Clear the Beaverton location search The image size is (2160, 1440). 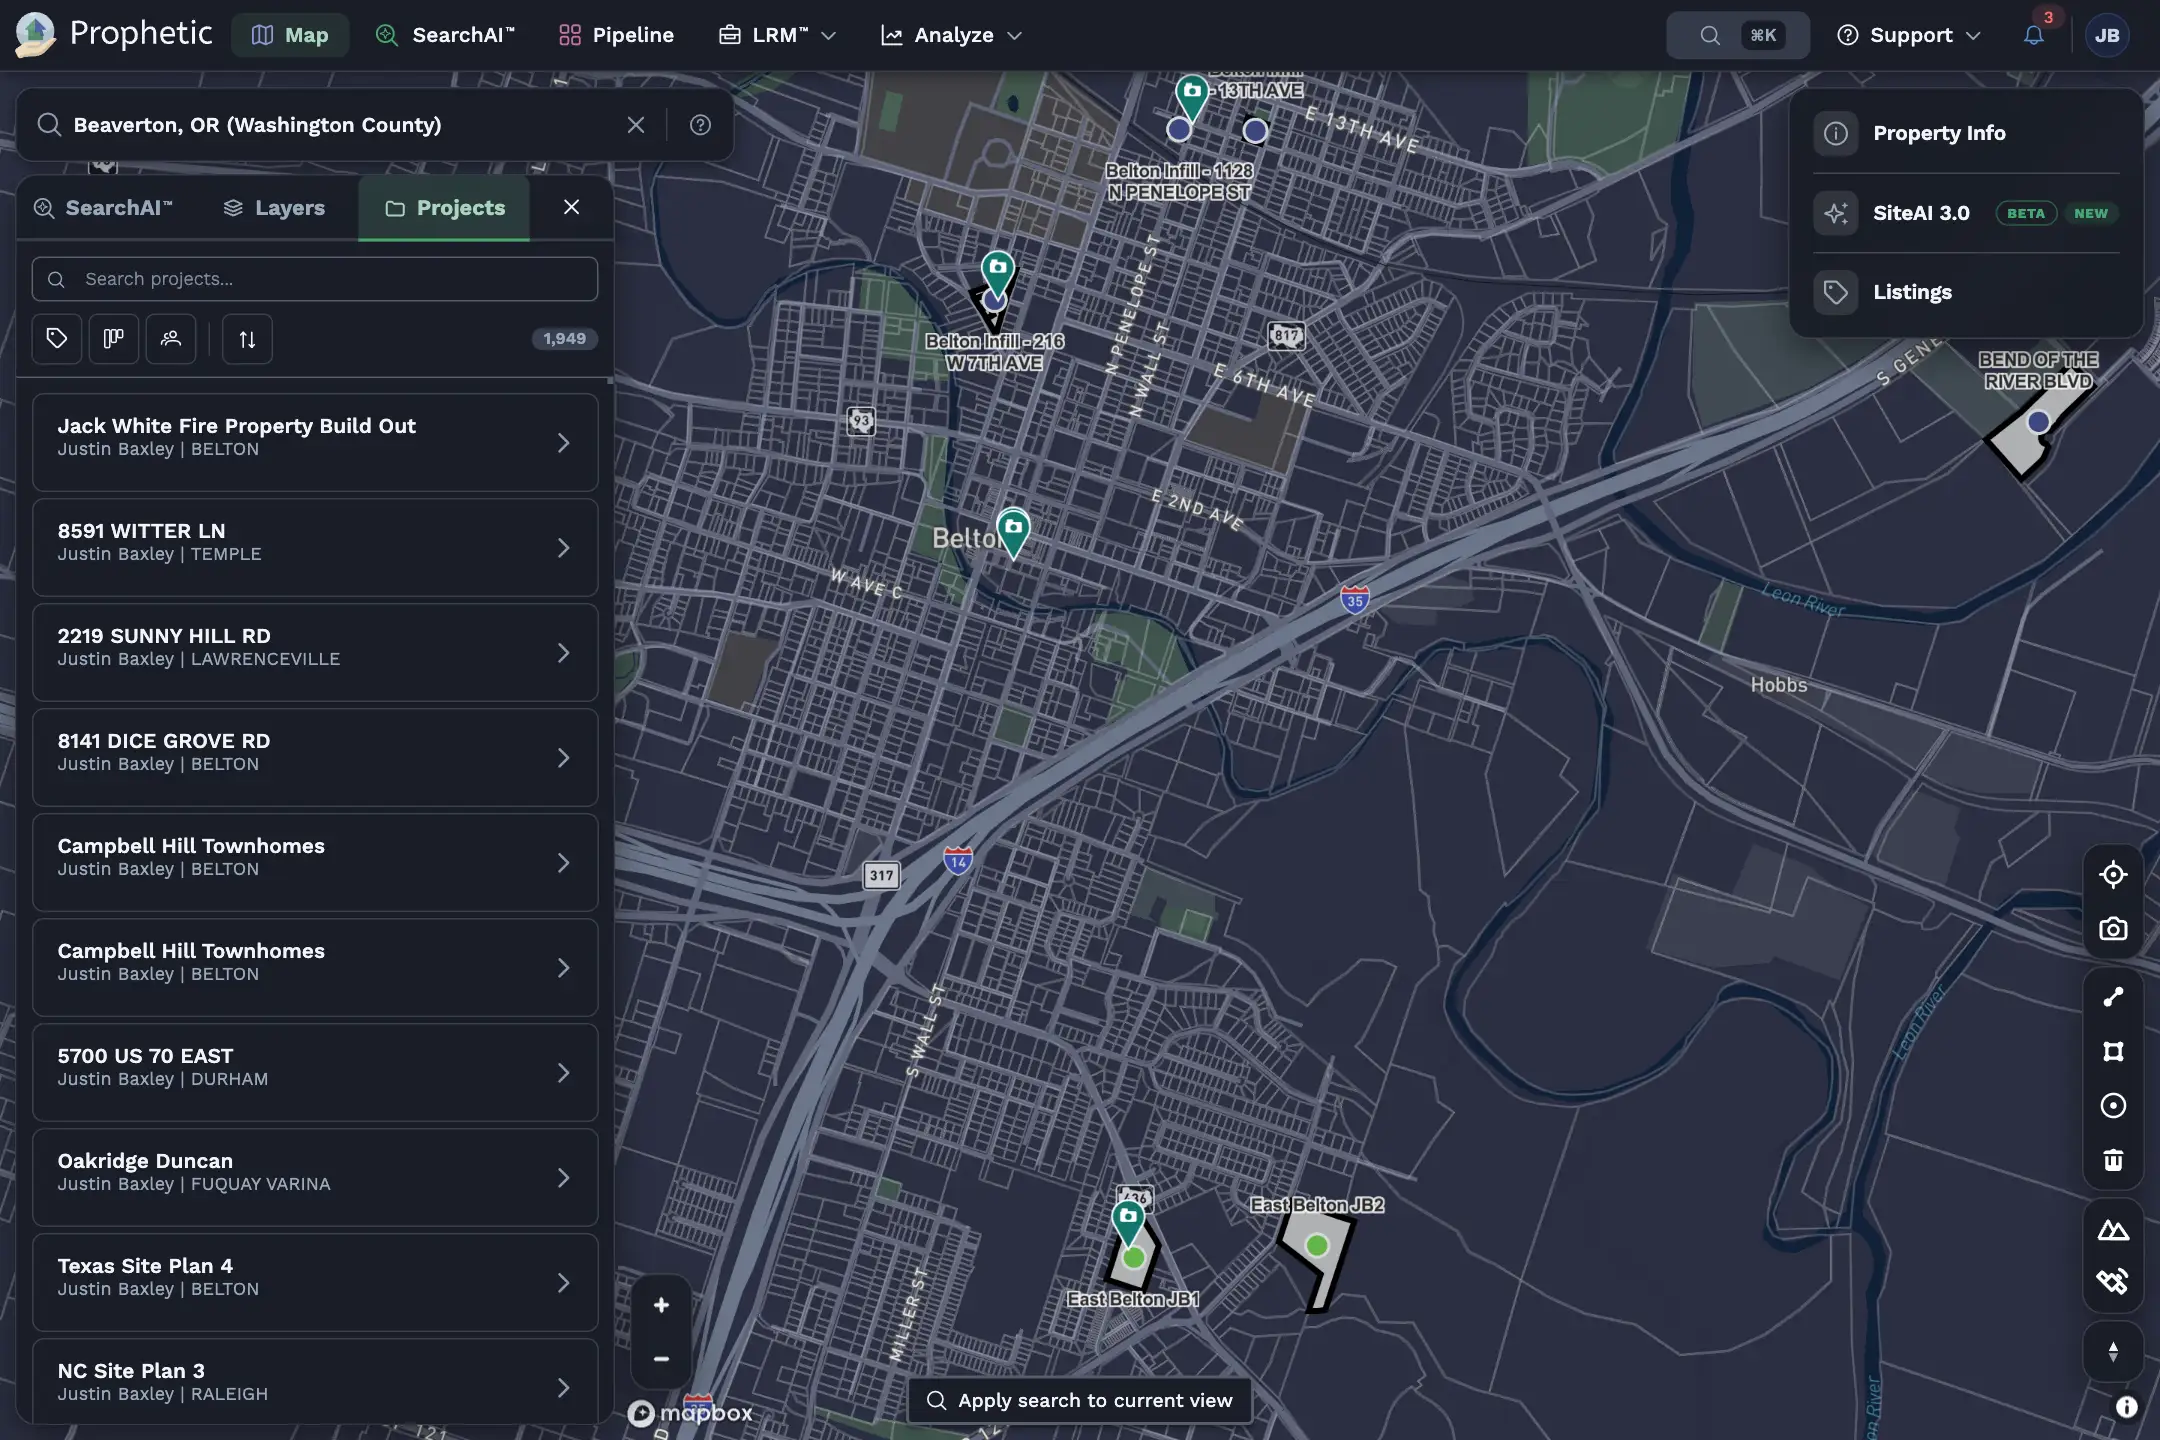pyautogui.click(x=636, y=125)
